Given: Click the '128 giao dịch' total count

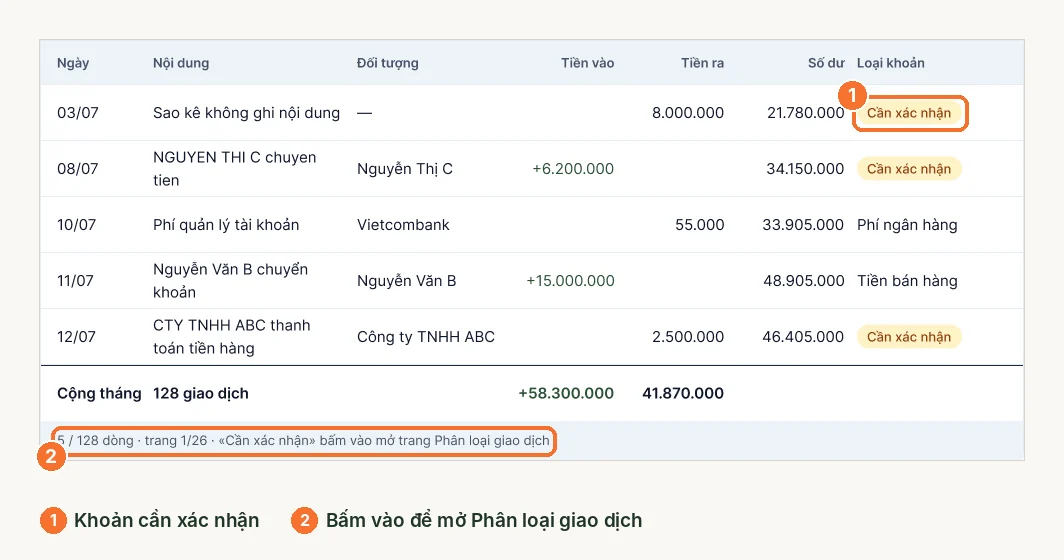Looking at the screenshot, I should tap(201, 394).
